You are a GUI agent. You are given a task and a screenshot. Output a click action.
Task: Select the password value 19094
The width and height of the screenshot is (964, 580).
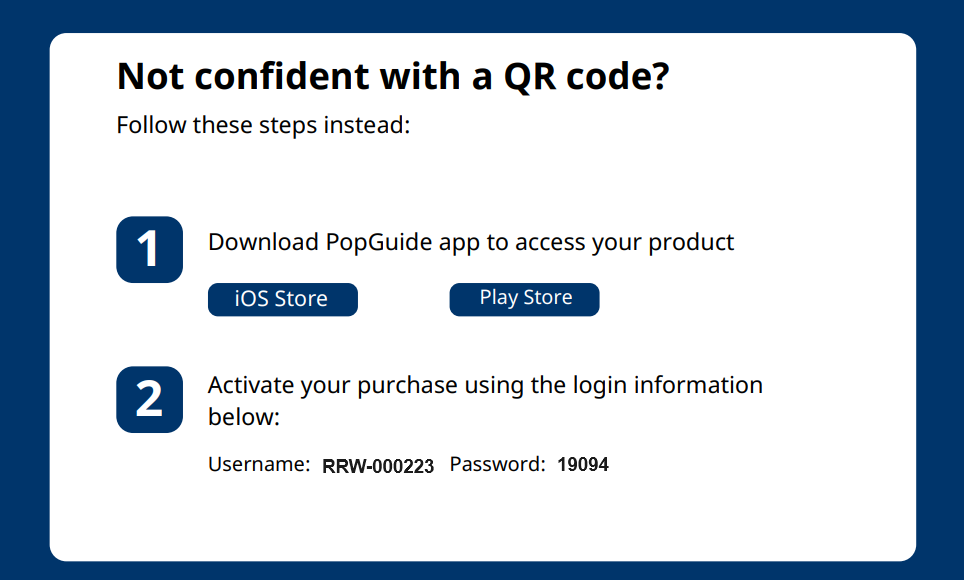583,464
